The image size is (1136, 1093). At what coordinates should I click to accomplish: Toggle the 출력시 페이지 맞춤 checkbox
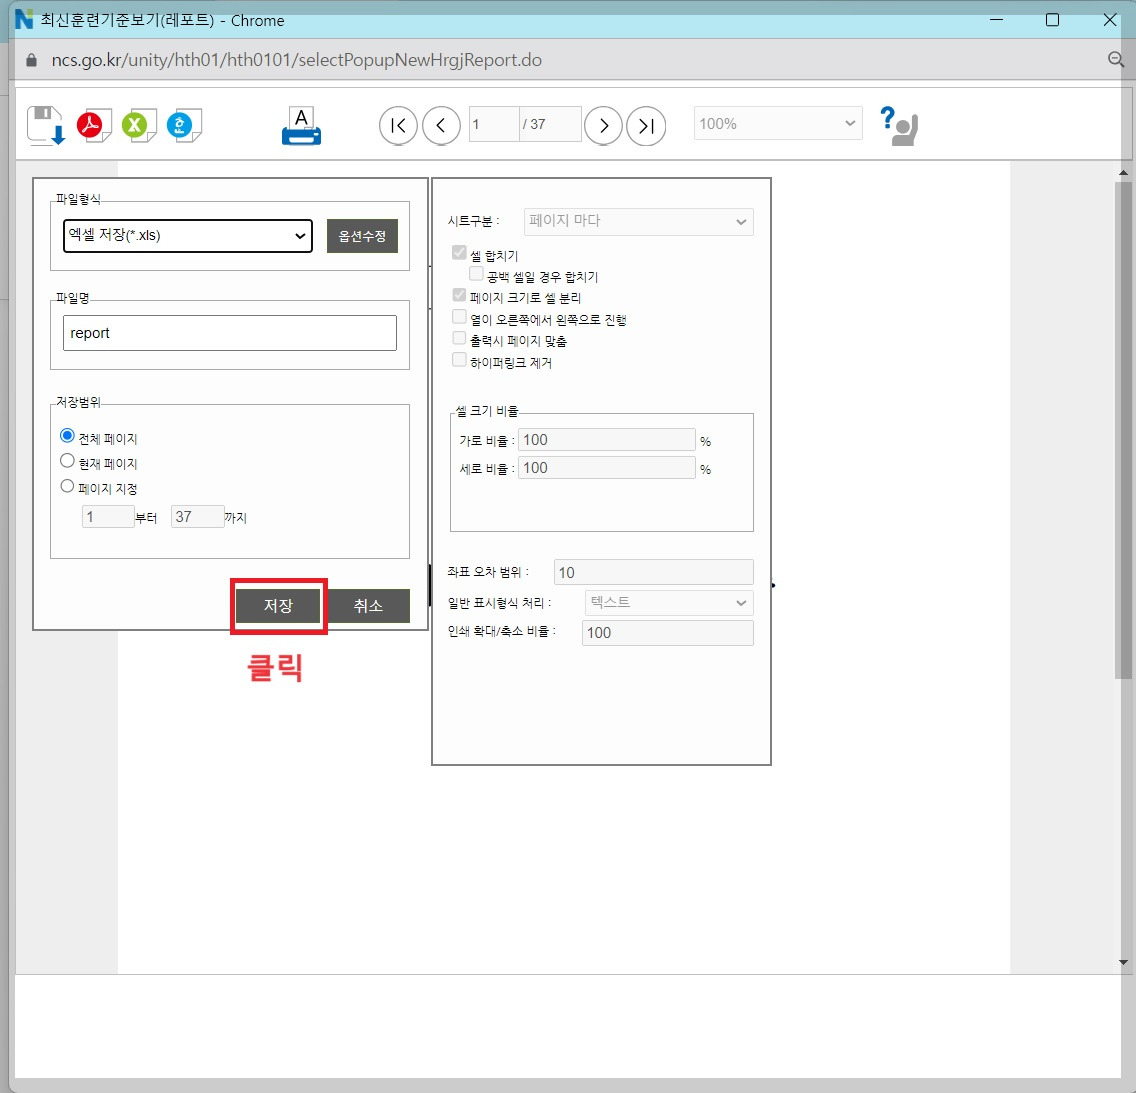pos(459,338)
